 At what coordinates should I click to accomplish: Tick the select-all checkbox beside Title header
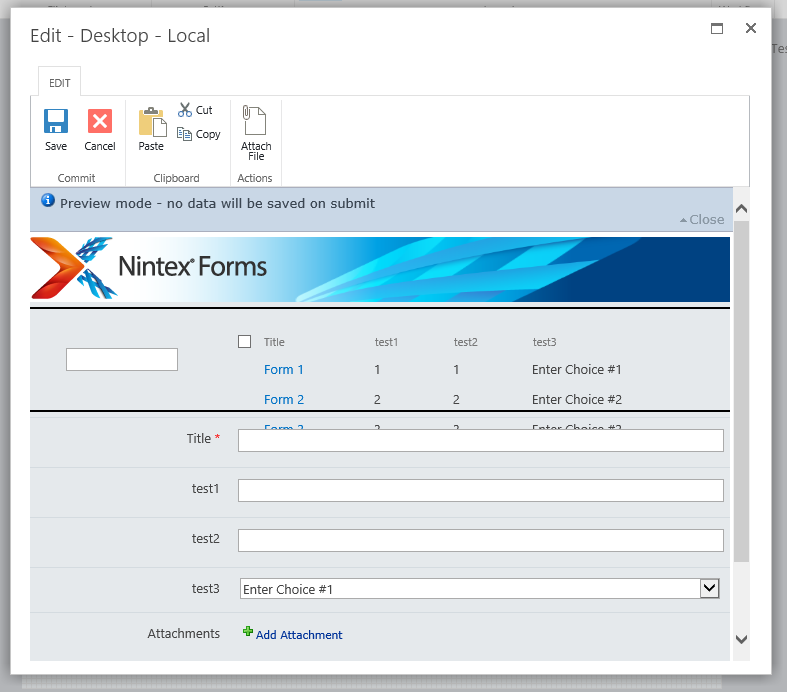[244, 342]
